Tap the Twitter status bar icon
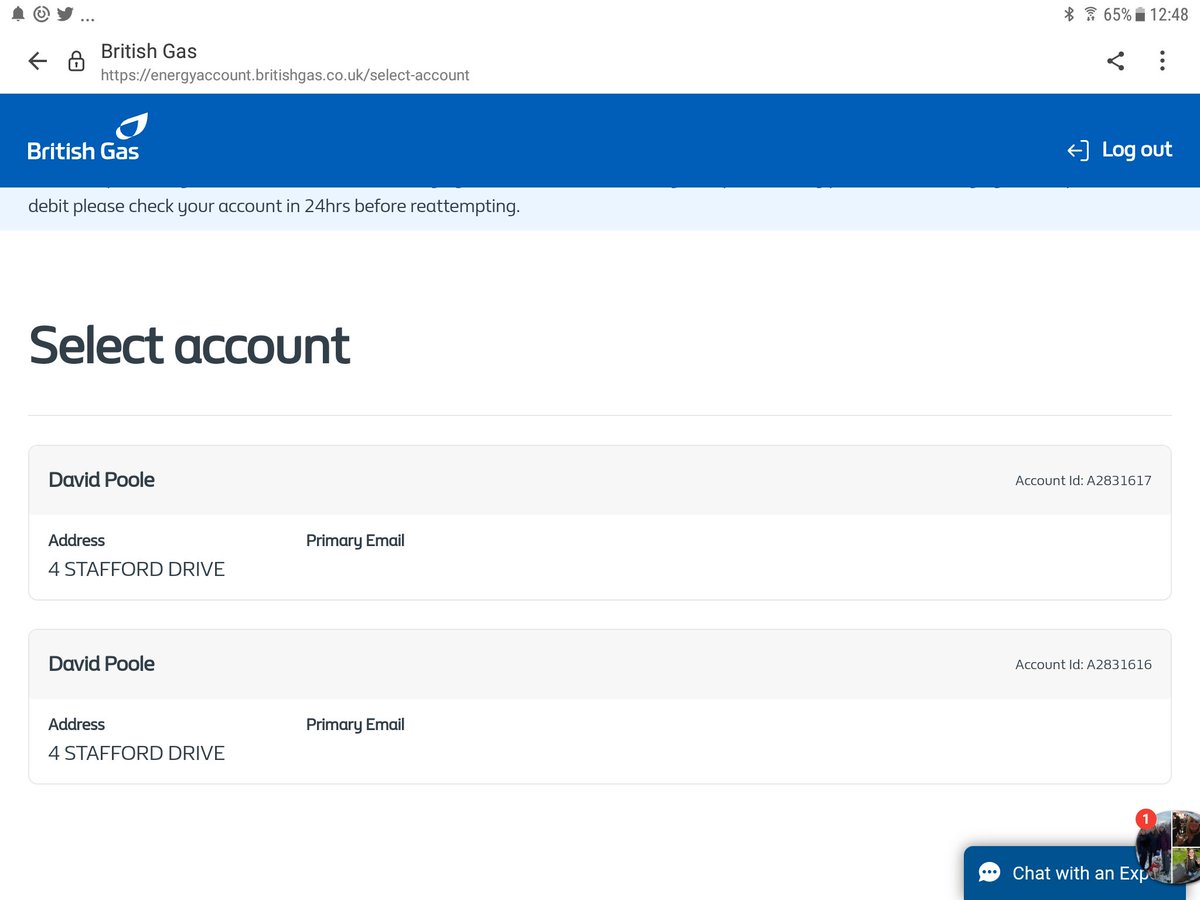Viewport: 1200px width, 900px height. click(x=66, y=14)
